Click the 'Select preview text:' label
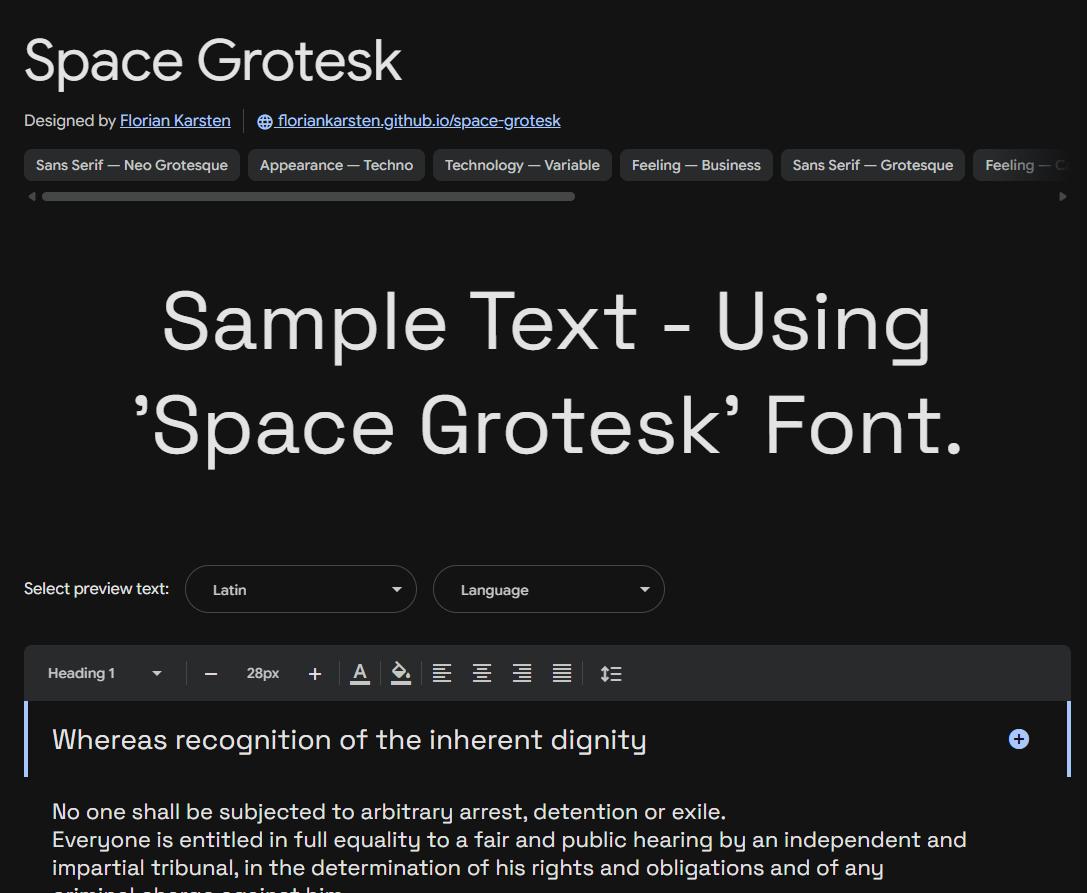Screen dimensions: 1087x893 96,589
